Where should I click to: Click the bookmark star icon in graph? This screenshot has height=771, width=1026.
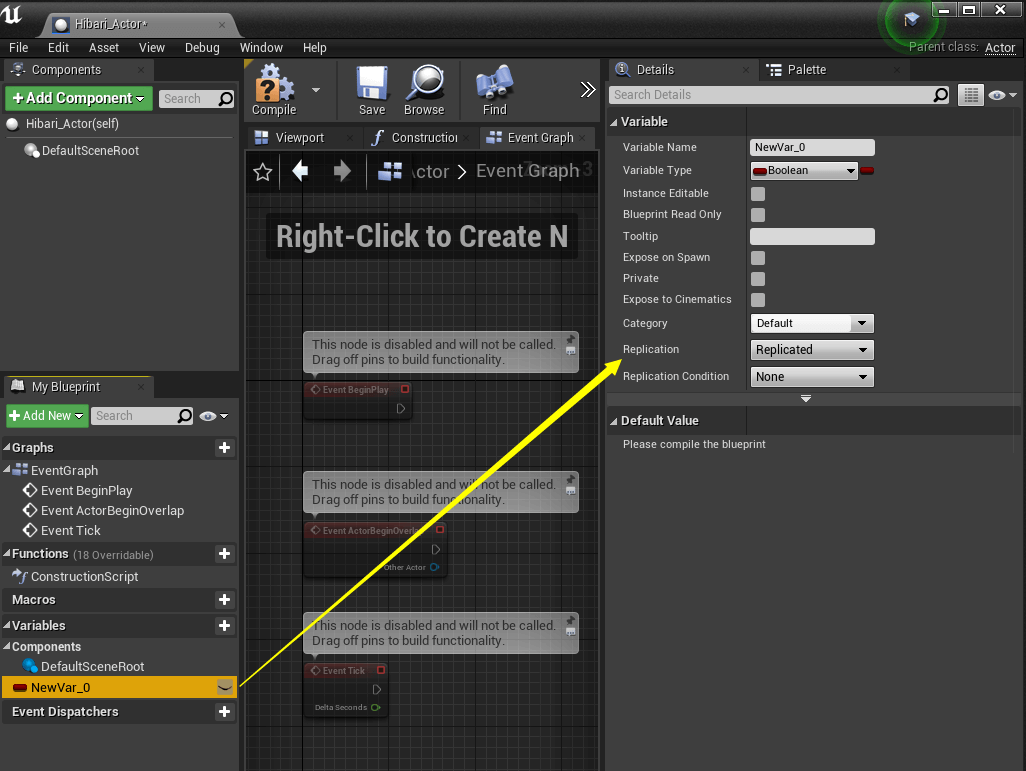click(x=262, y=172)
